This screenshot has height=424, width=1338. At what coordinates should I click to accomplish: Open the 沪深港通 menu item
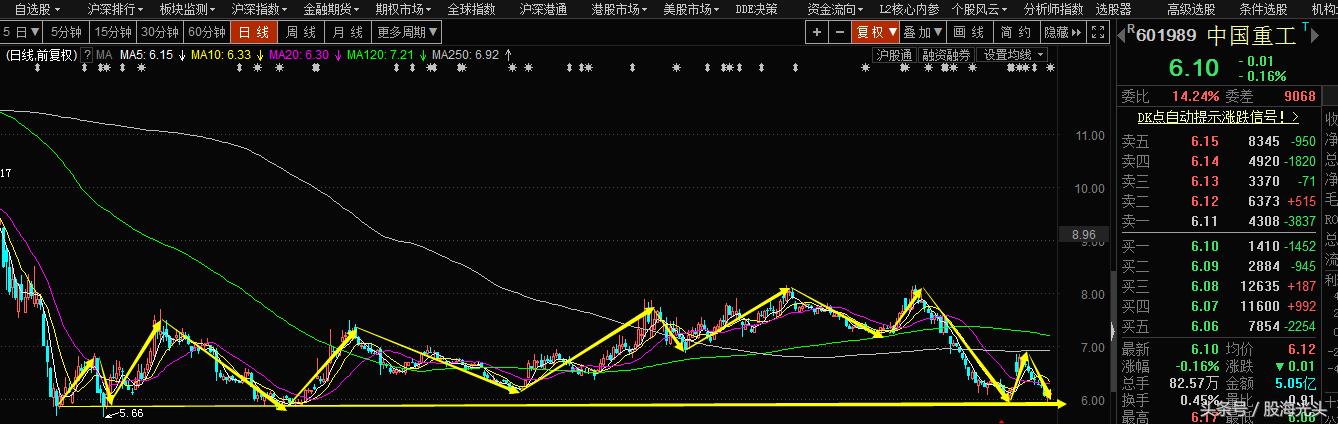(x=543, y=9)
